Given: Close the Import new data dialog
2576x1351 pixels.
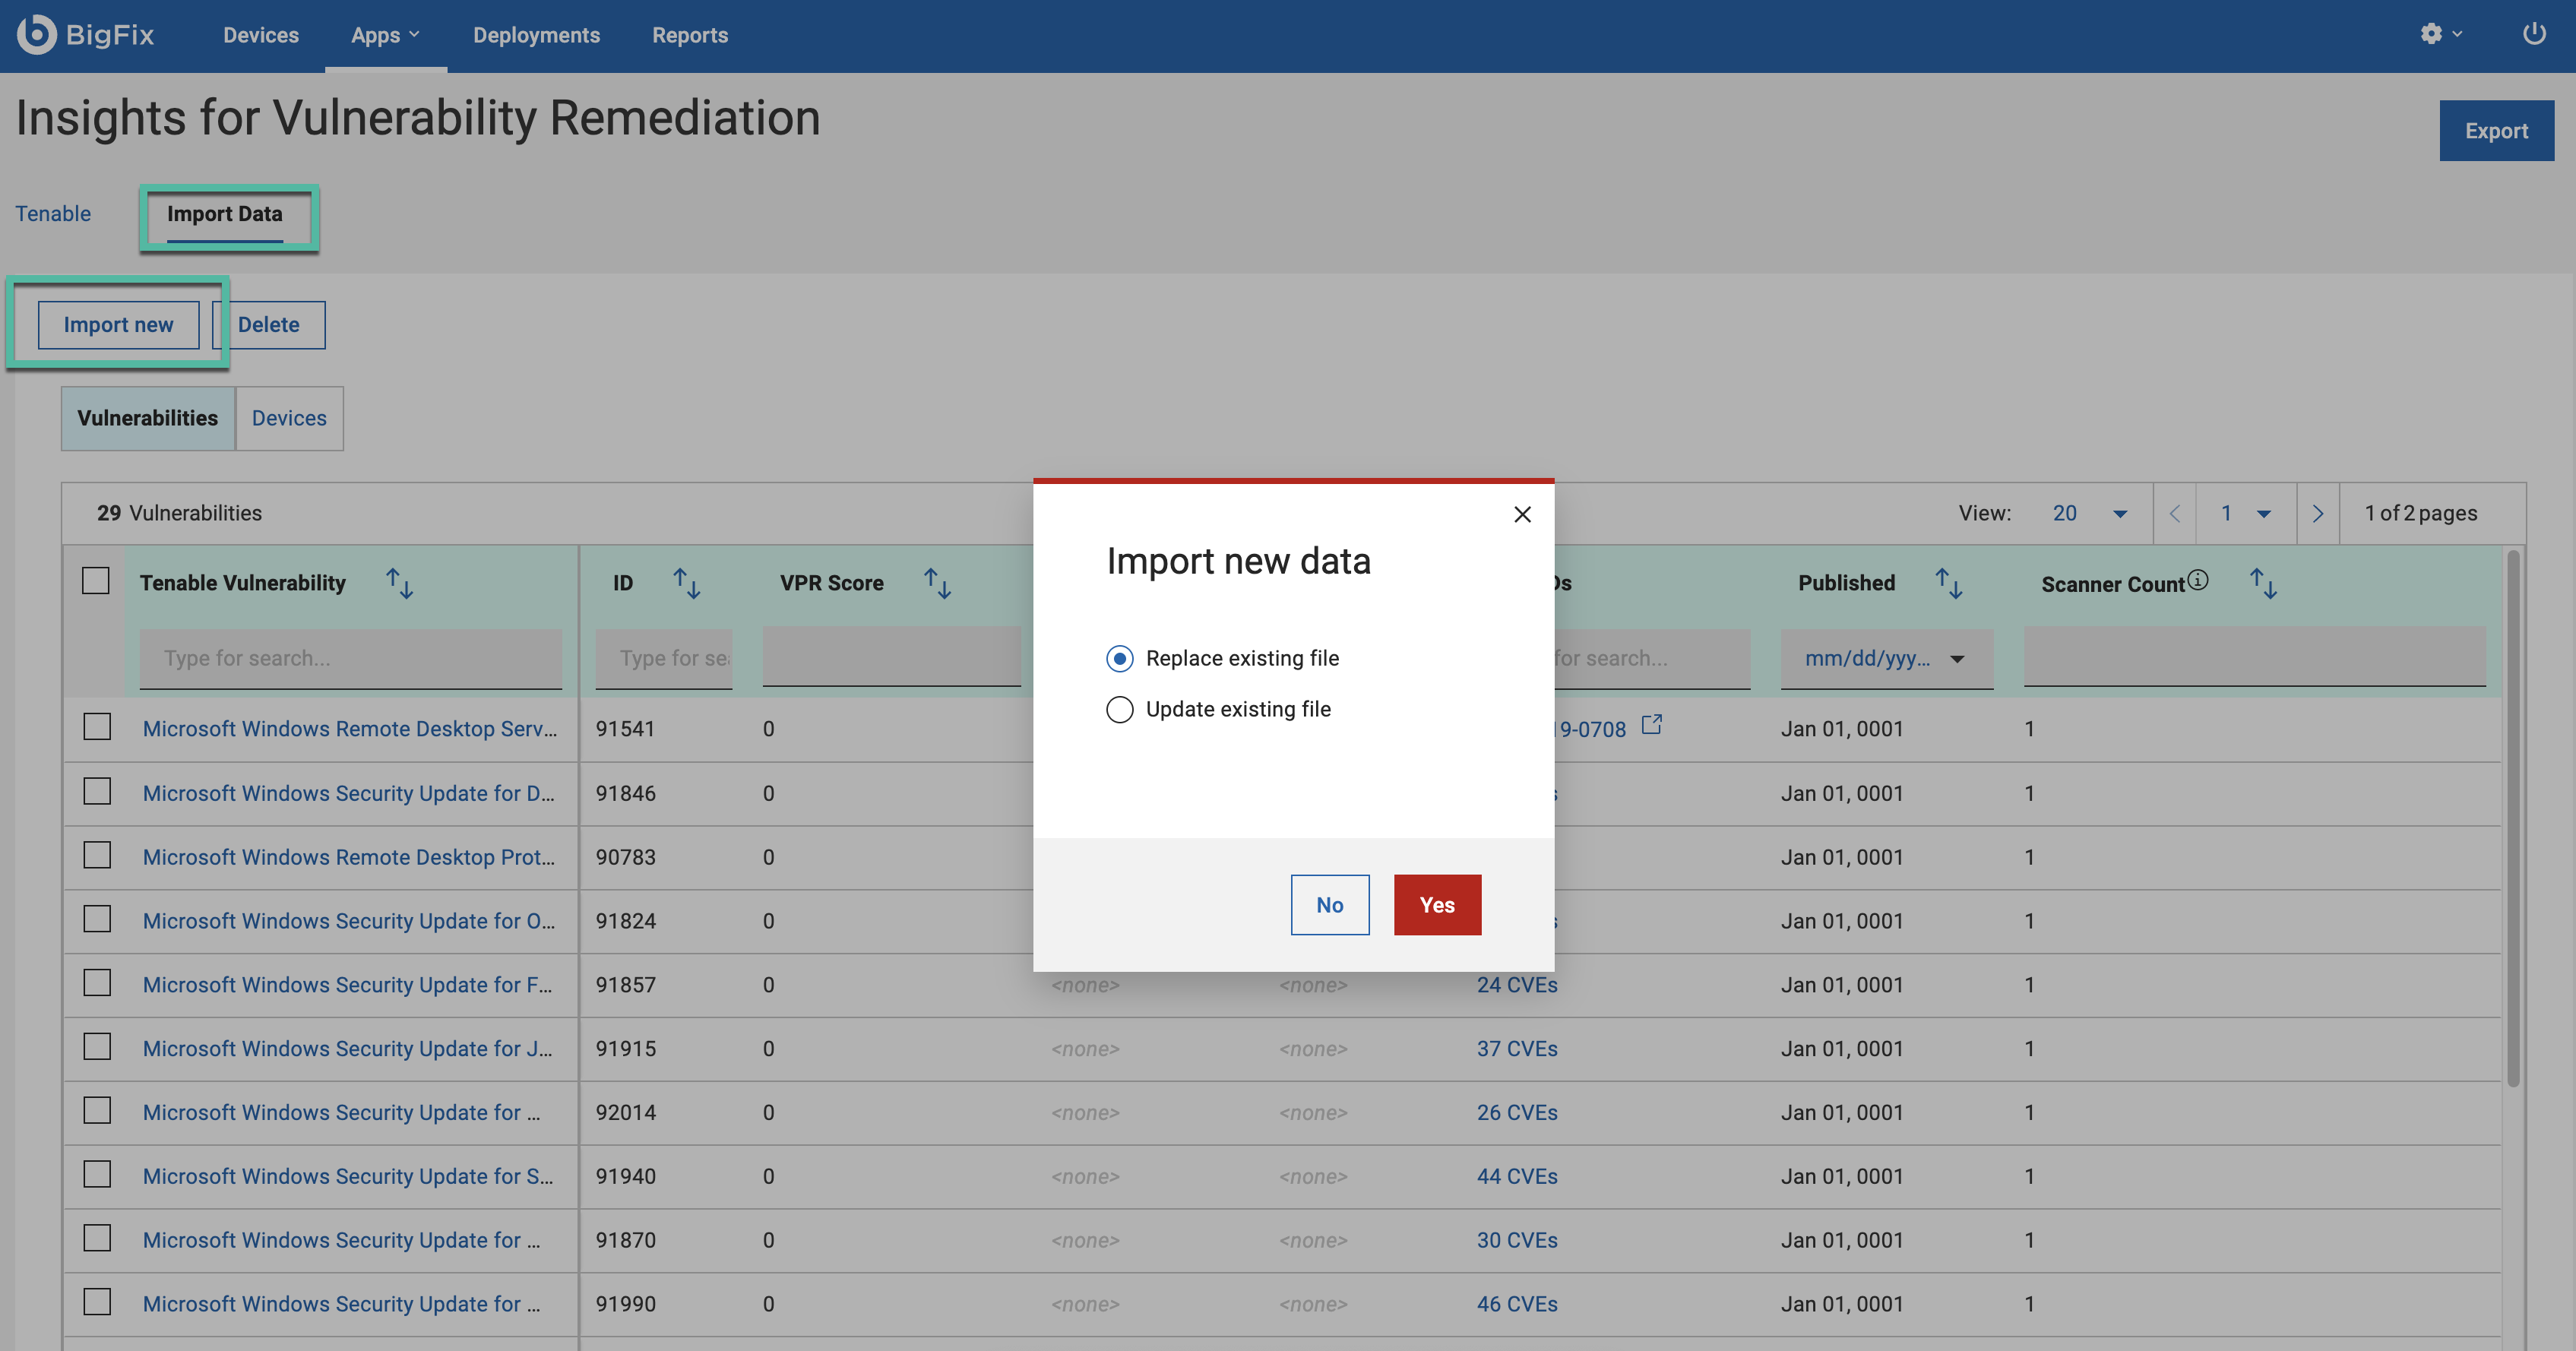Looking at the screenshot, I should [x=1522, y=514].
